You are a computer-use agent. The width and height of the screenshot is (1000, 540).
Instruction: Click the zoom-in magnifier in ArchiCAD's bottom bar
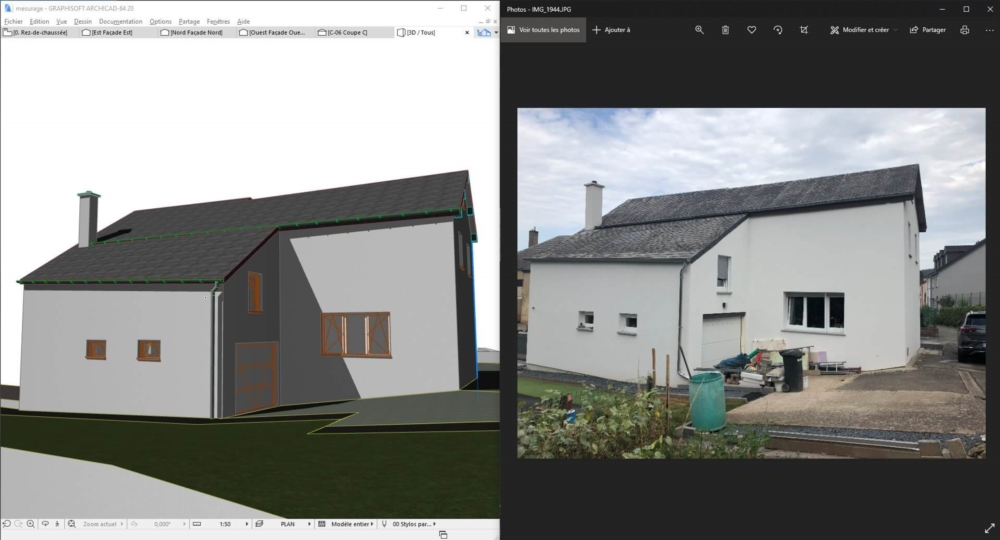point(31,524)
